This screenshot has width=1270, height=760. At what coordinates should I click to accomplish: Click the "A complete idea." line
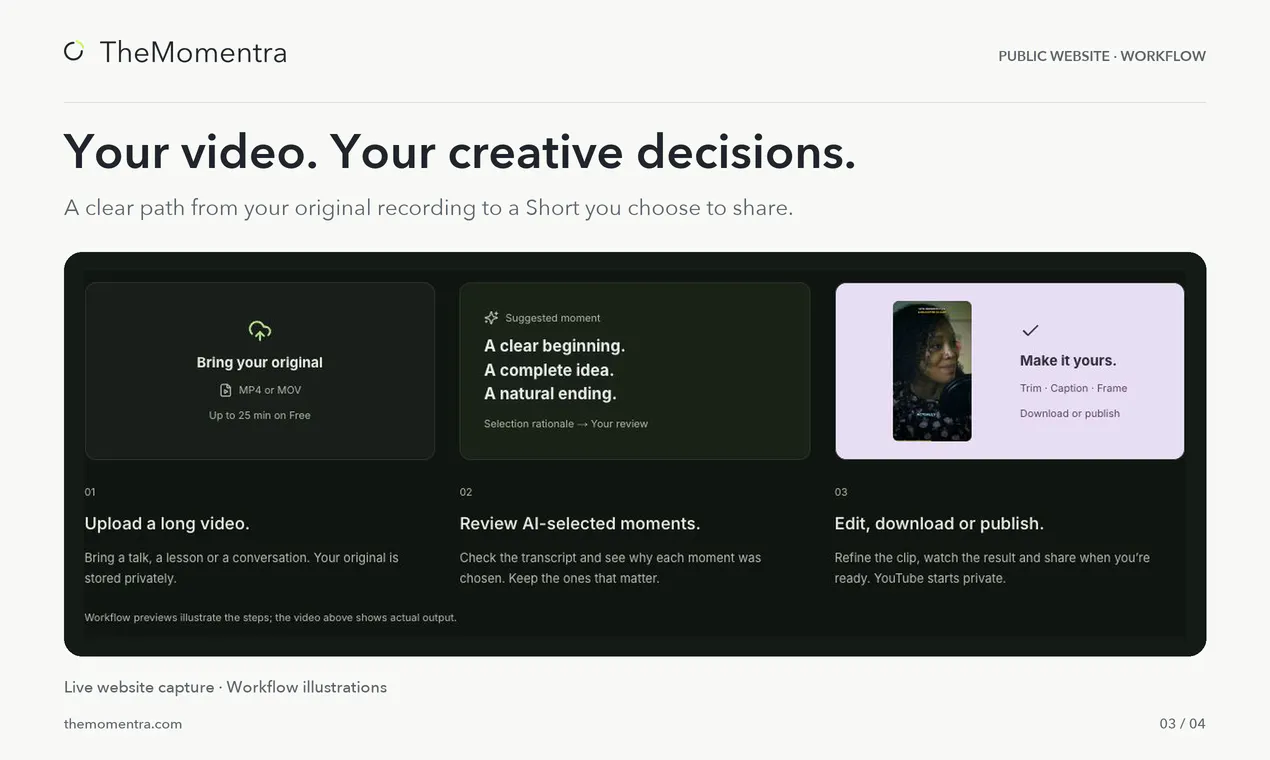[x=550, y=370]
